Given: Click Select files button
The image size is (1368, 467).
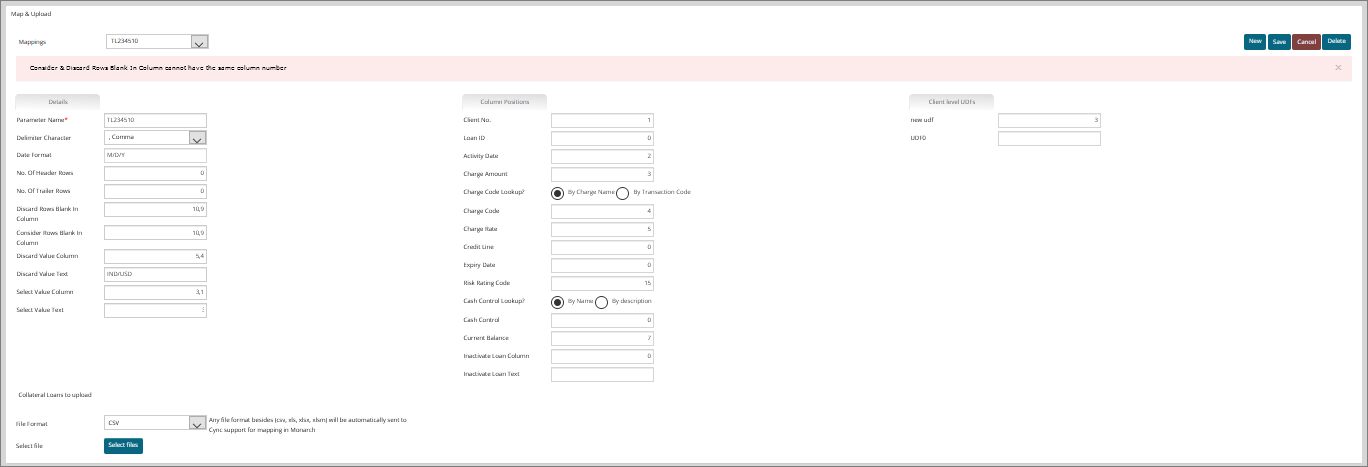Looking at the screenshot, I should pyautogui.click(x=123, y=446).
